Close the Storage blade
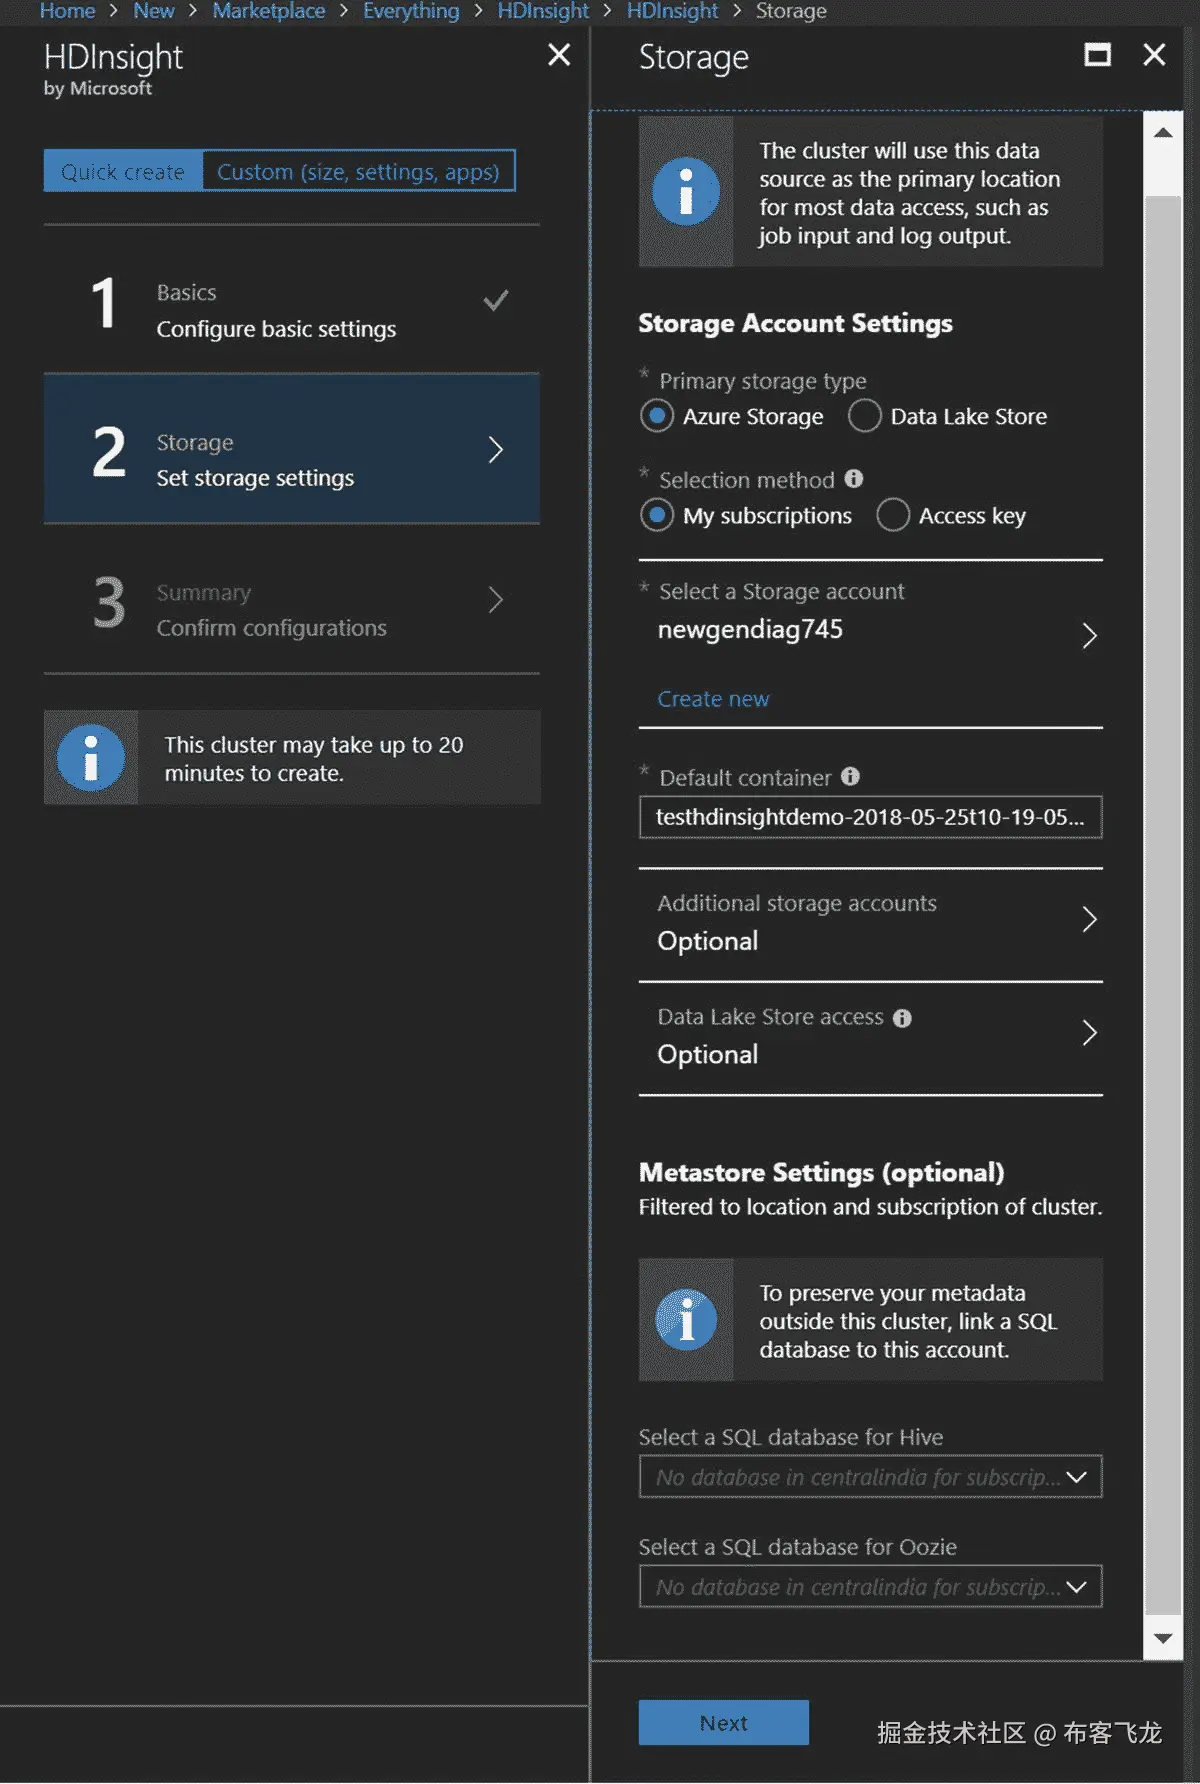The image size is (1200, 1784). click(1154, 55)
